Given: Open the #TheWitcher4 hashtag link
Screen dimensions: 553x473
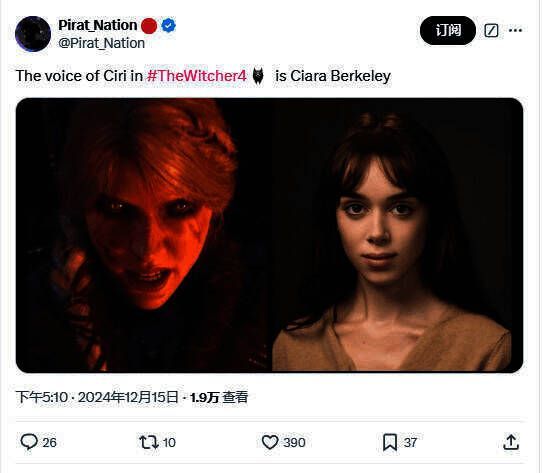Looking at the screenshot, I should [x=196, y=76].
